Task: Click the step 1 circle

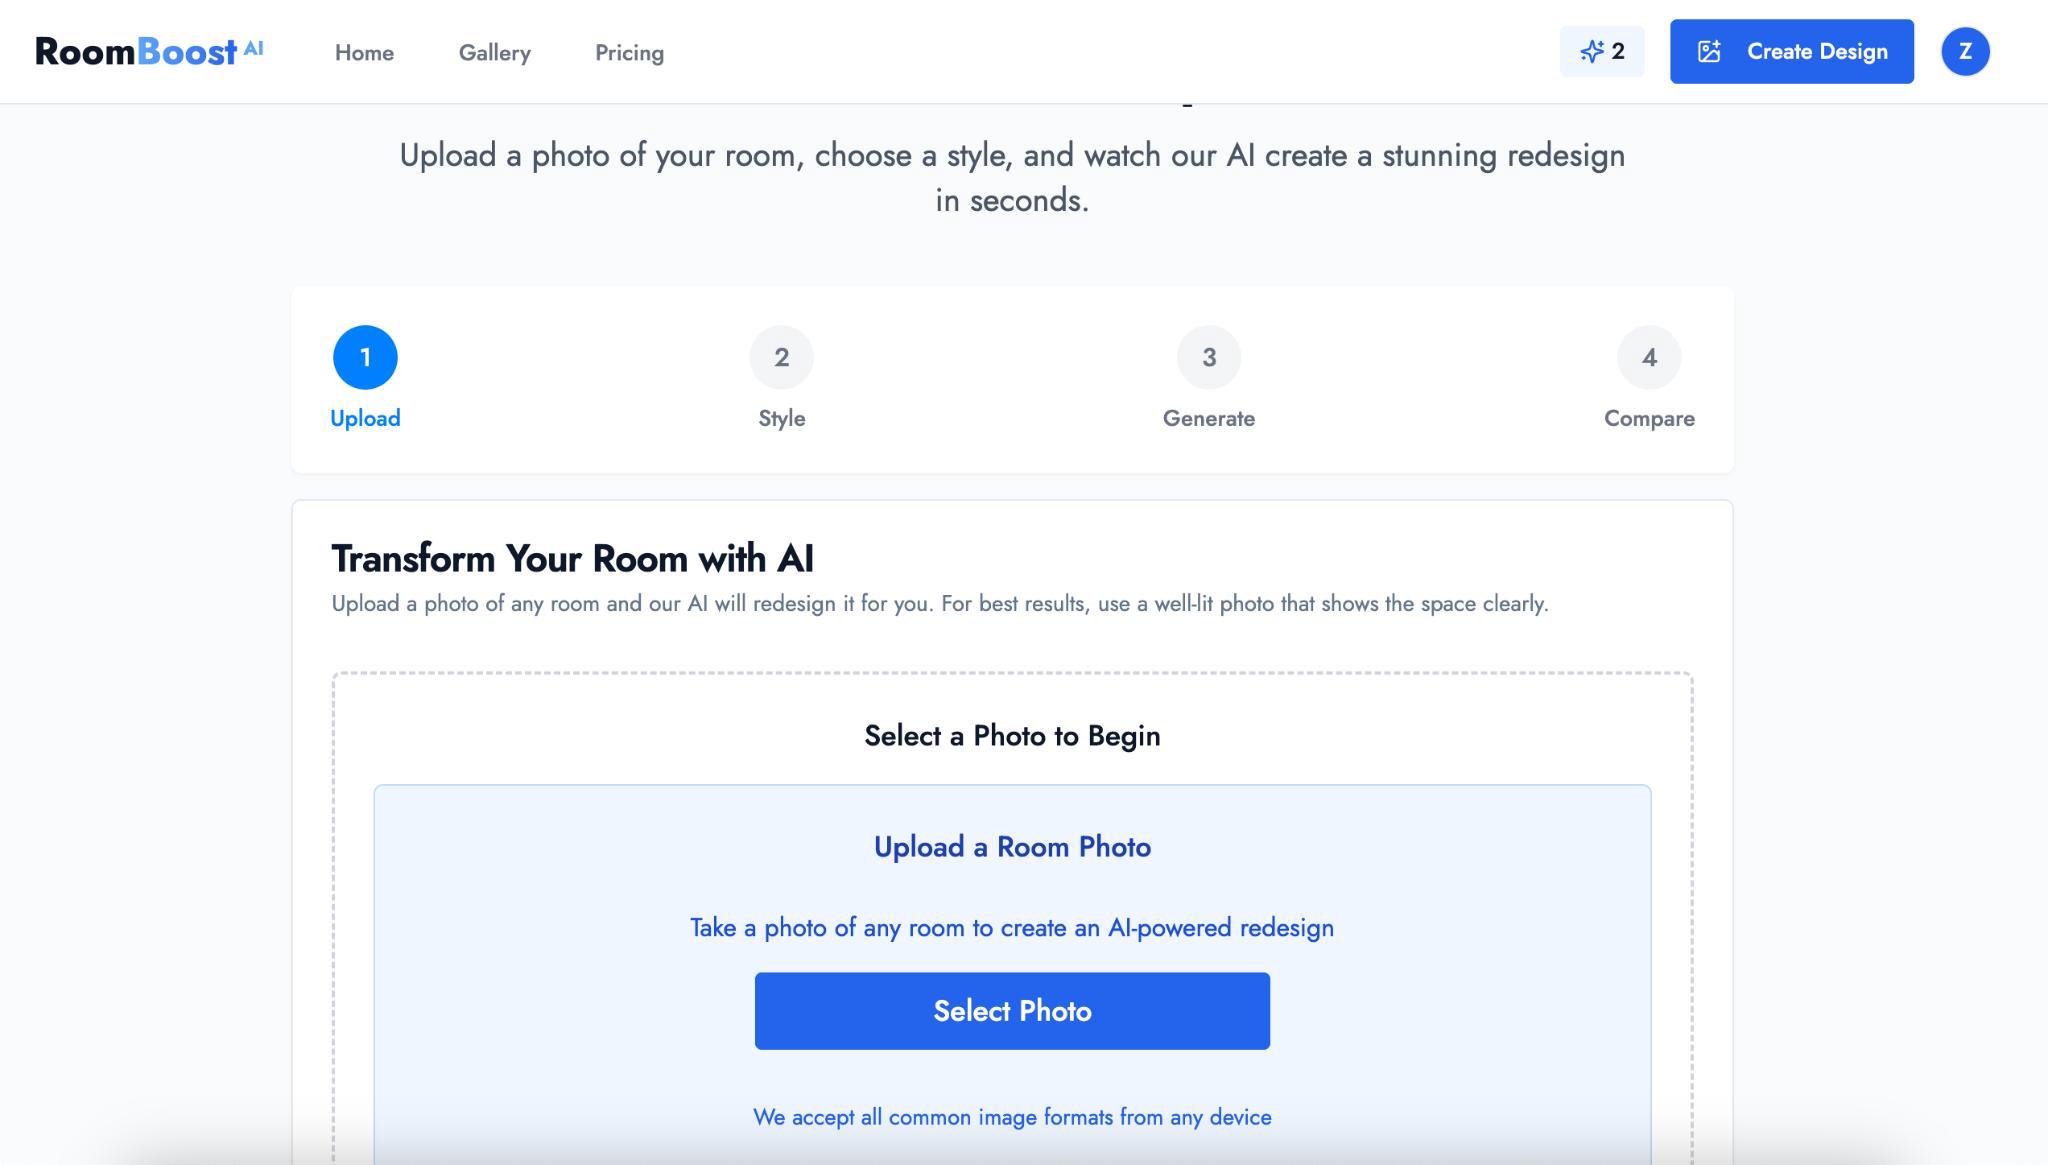Action: [365, 357]
